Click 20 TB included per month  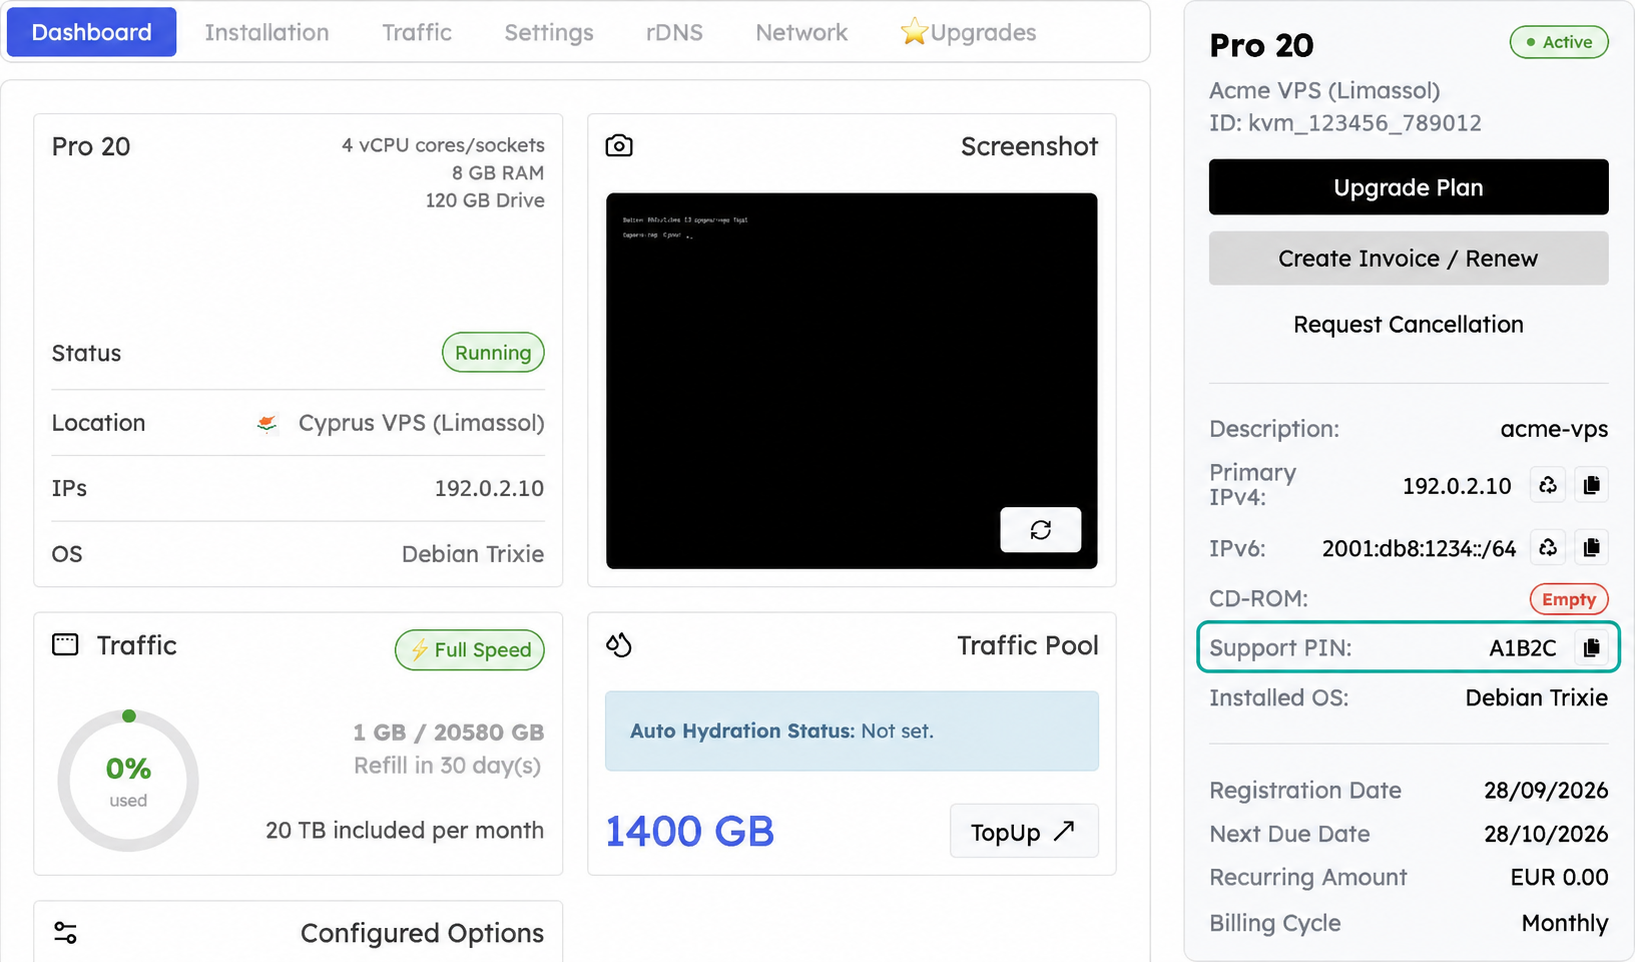click(x=405, y=830)
